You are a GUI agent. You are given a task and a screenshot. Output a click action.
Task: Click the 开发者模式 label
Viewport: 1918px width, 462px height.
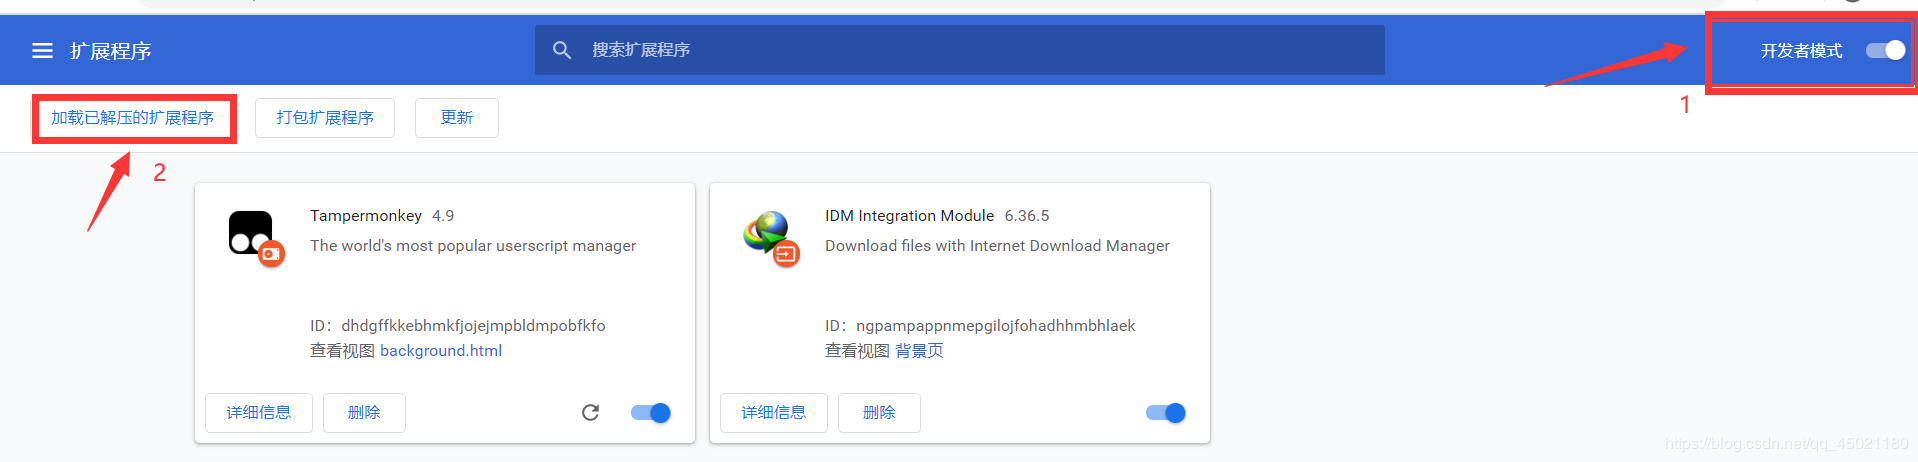(1801, 51)
